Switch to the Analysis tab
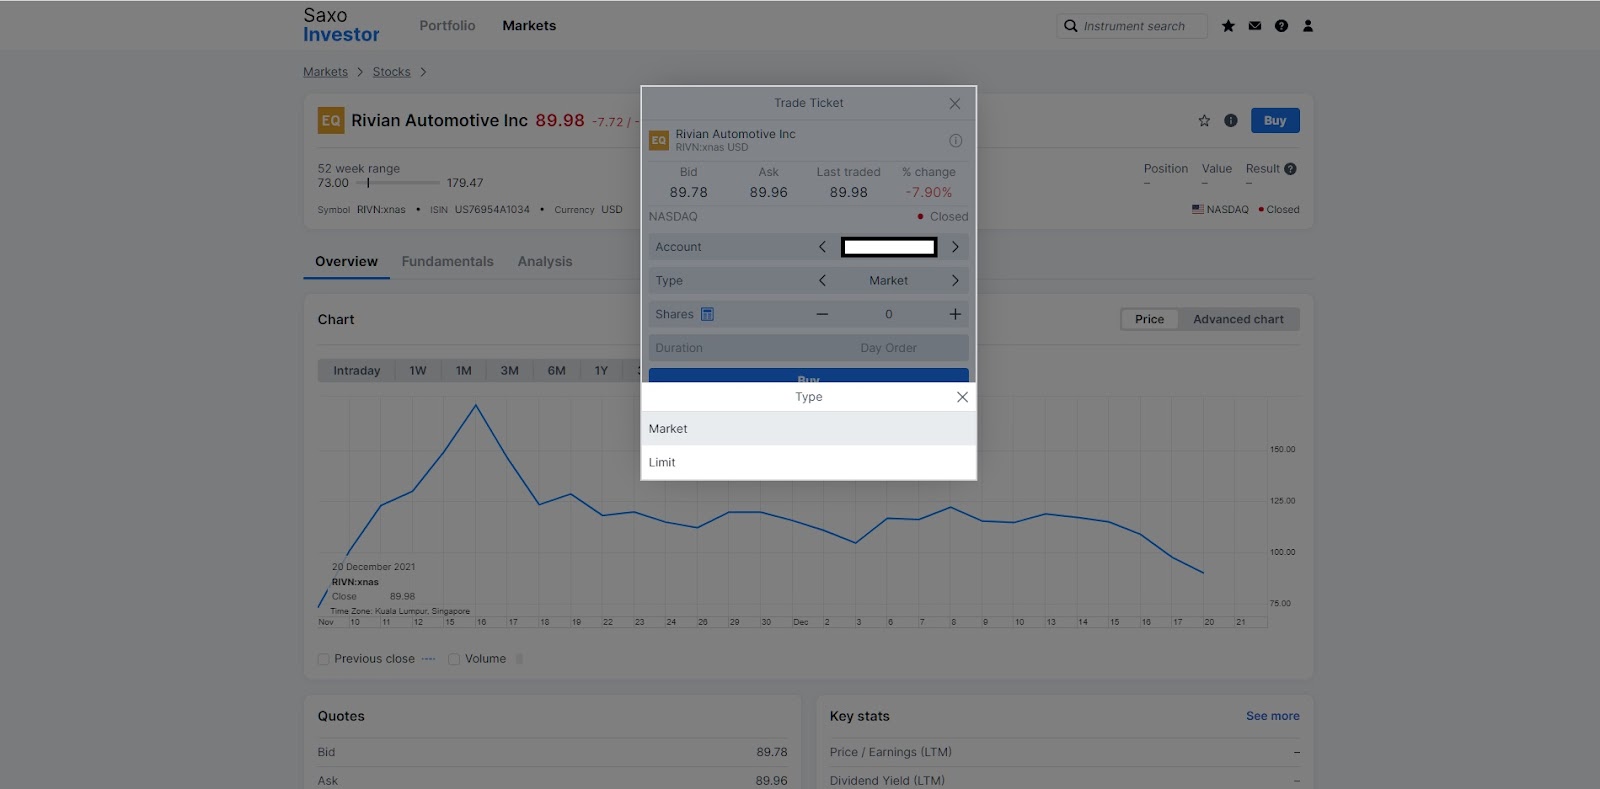1600x789 pixels. [x=545, y=262]
